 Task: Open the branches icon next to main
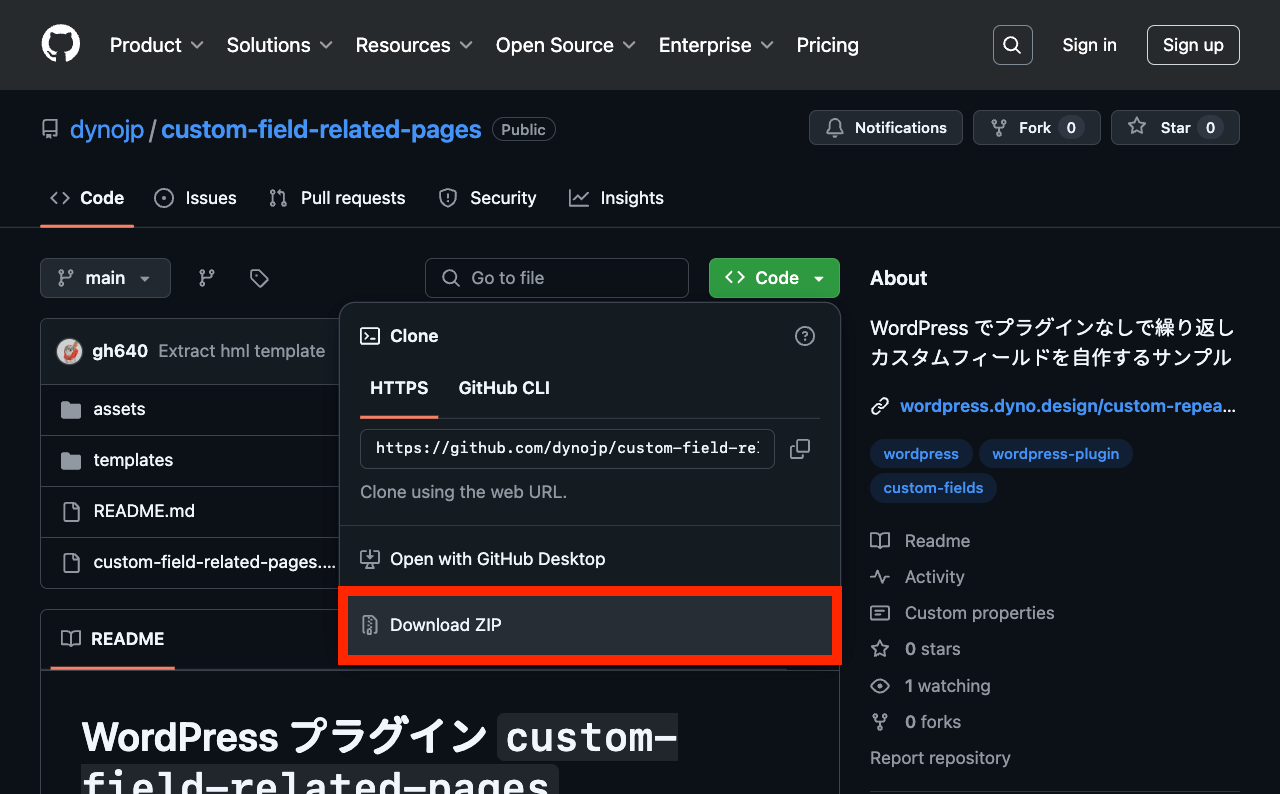pyautogui.click(x=207, y=278)
